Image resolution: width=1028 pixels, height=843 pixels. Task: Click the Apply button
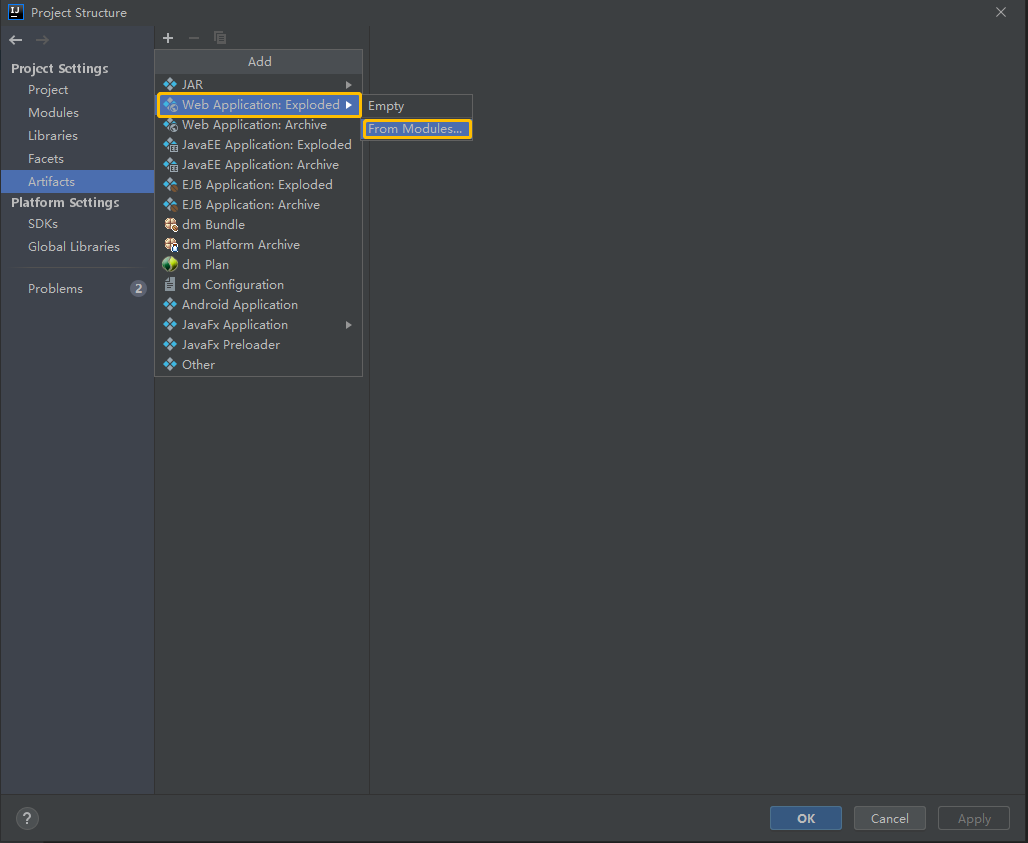tap(974, 818)
